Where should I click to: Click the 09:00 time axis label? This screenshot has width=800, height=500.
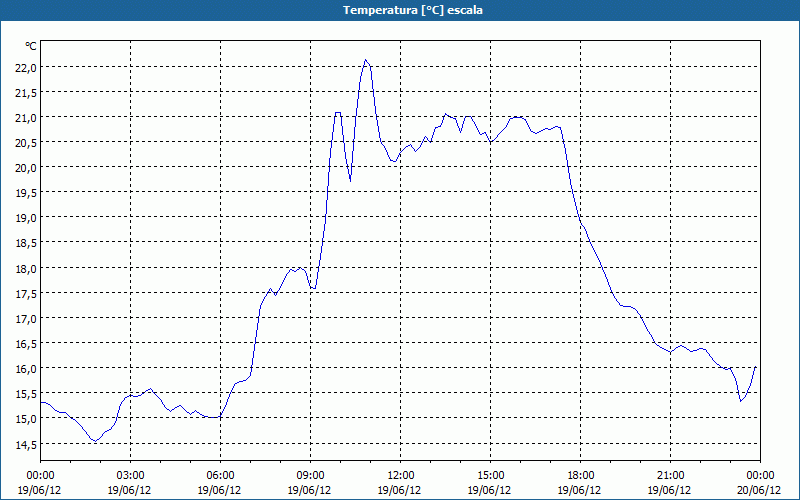[x=310, y=476]
